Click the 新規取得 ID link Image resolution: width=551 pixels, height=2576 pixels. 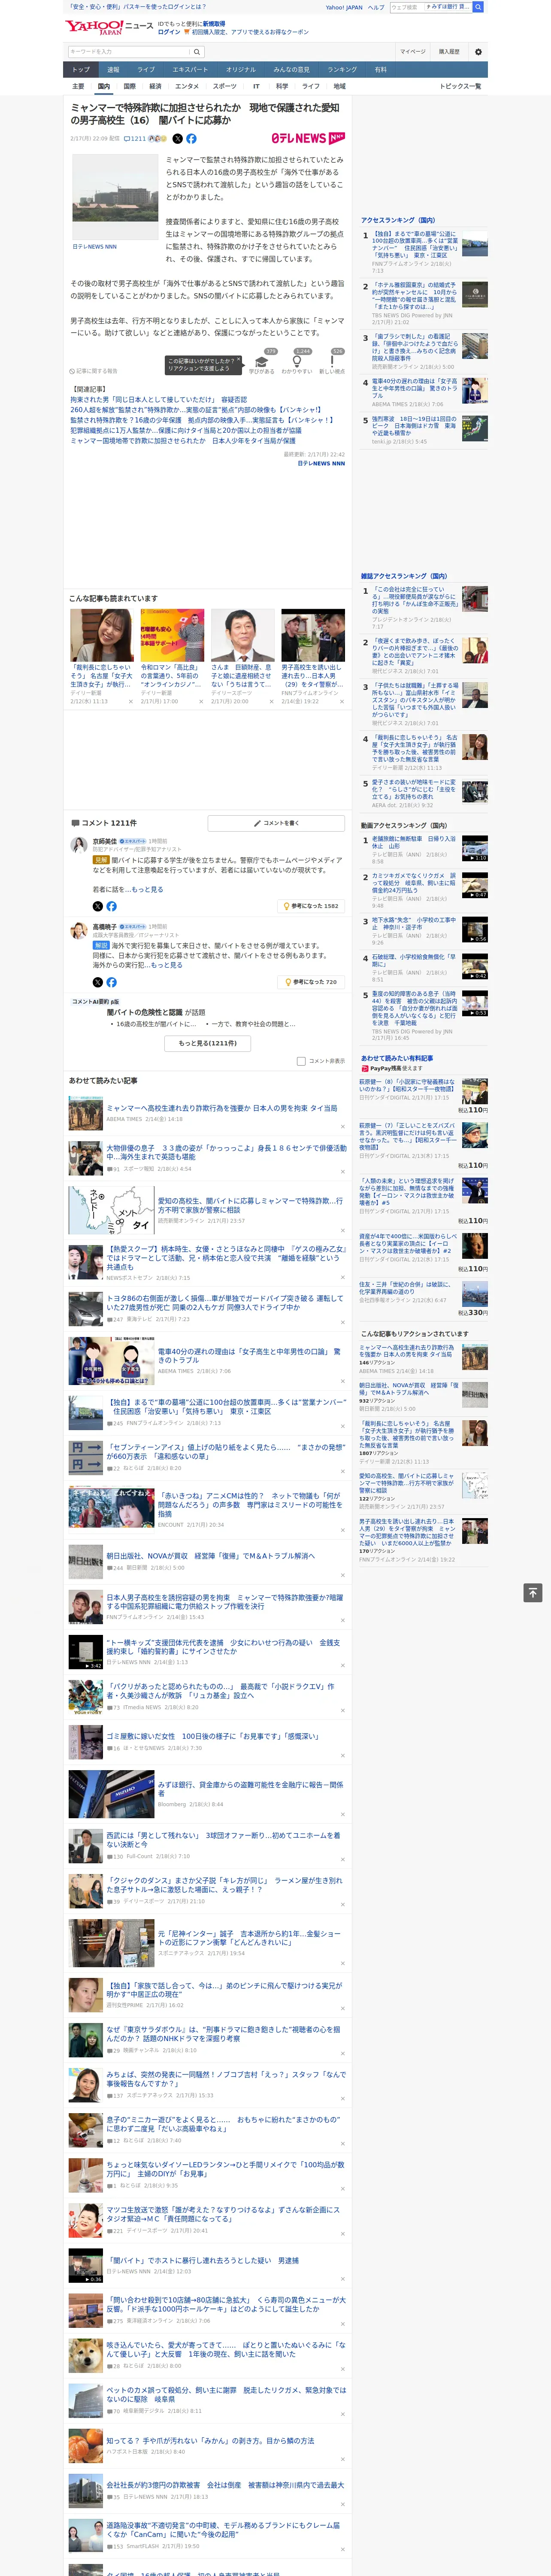click(214, 23)
